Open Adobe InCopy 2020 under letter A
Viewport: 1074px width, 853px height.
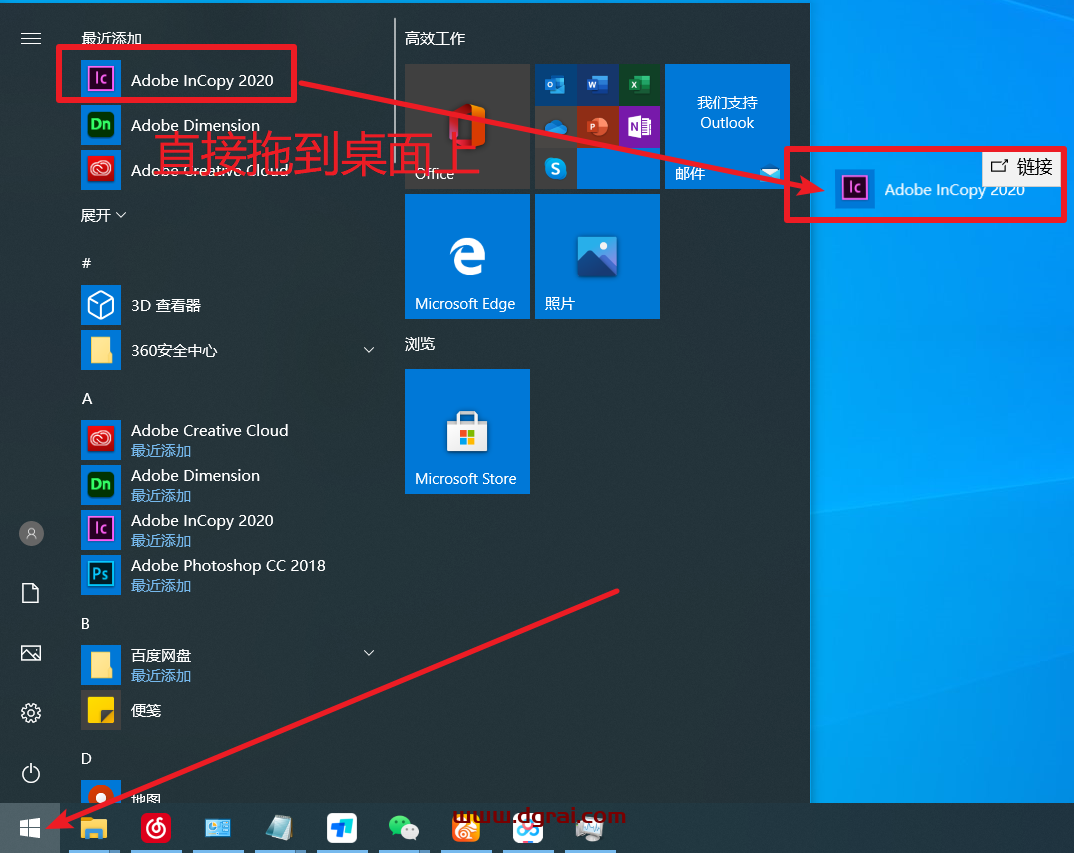pyautogui.click(x=230, y=530)
